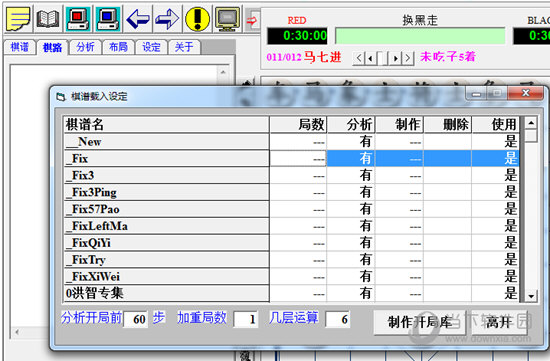
Task: Open the 布局 tab
Action: [x=118, y=47]
